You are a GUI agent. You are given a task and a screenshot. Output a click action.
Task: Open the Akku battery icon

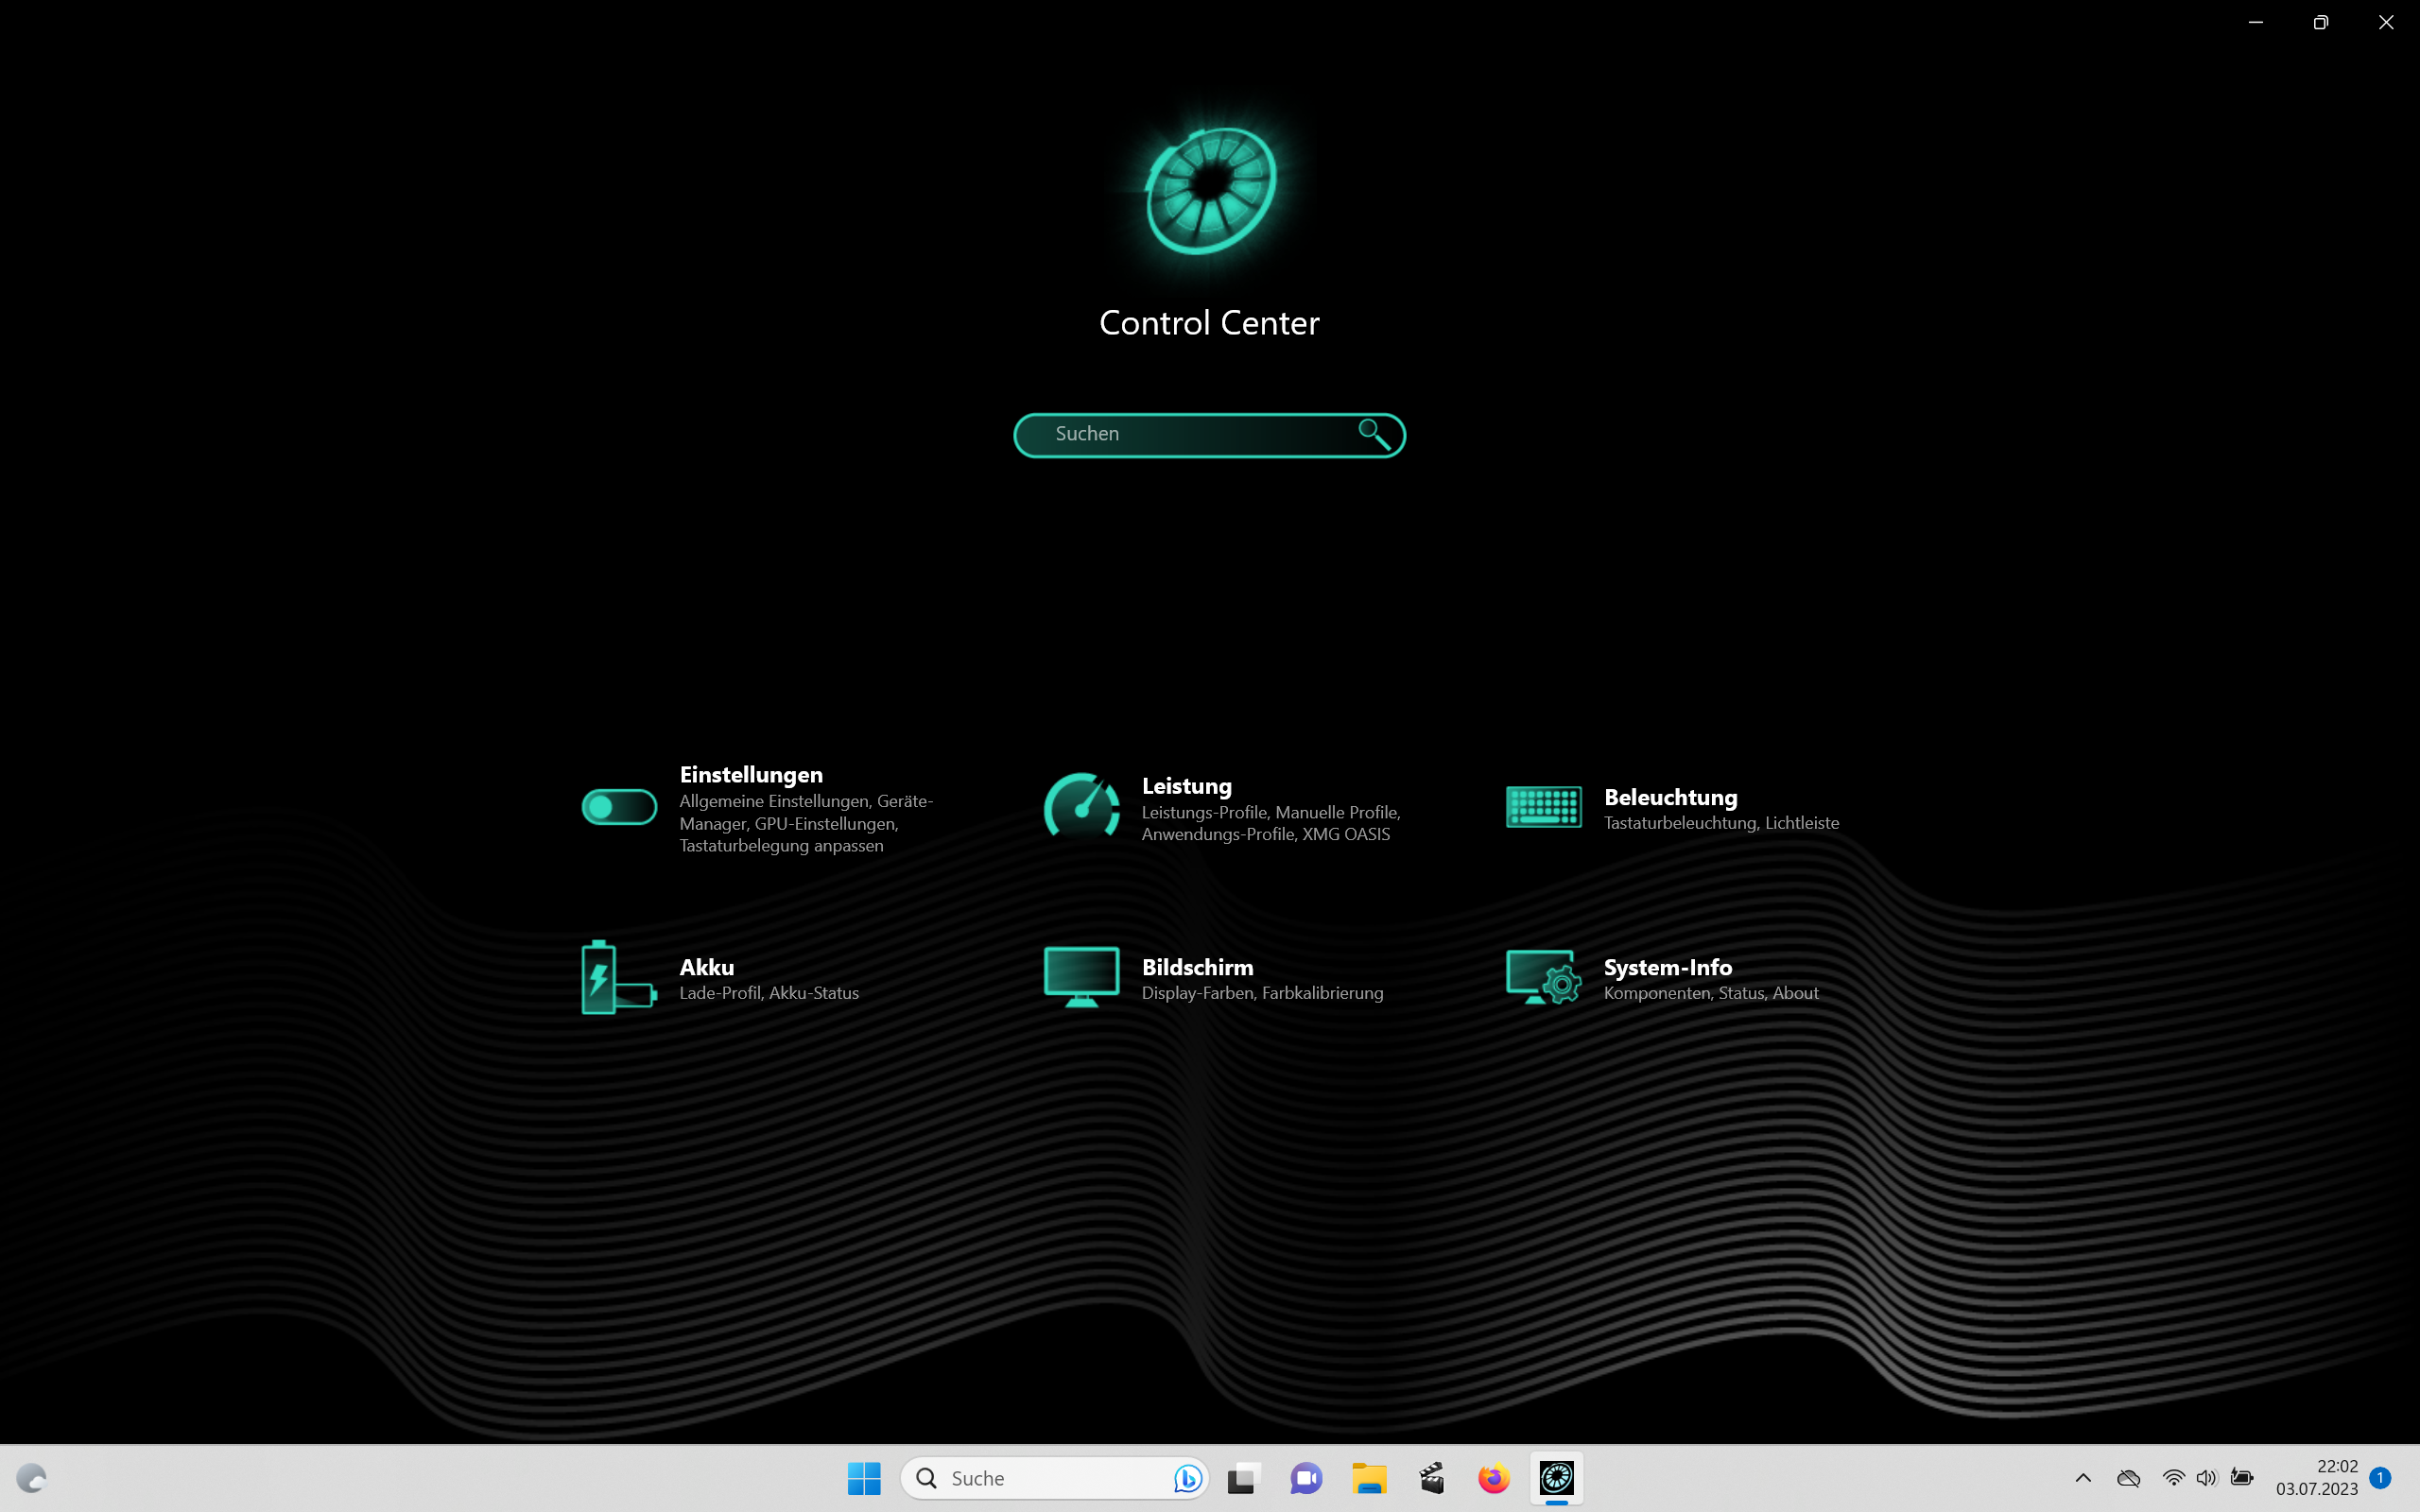tap(617, 977)
